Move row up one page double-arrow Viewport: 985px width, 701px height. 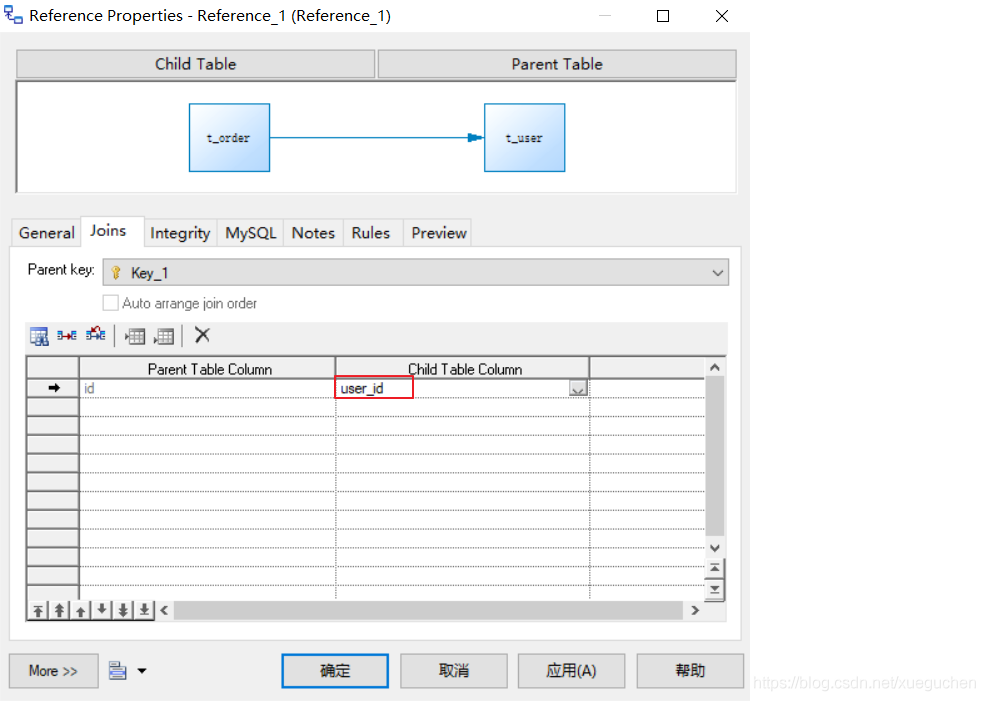coord(60,610)
